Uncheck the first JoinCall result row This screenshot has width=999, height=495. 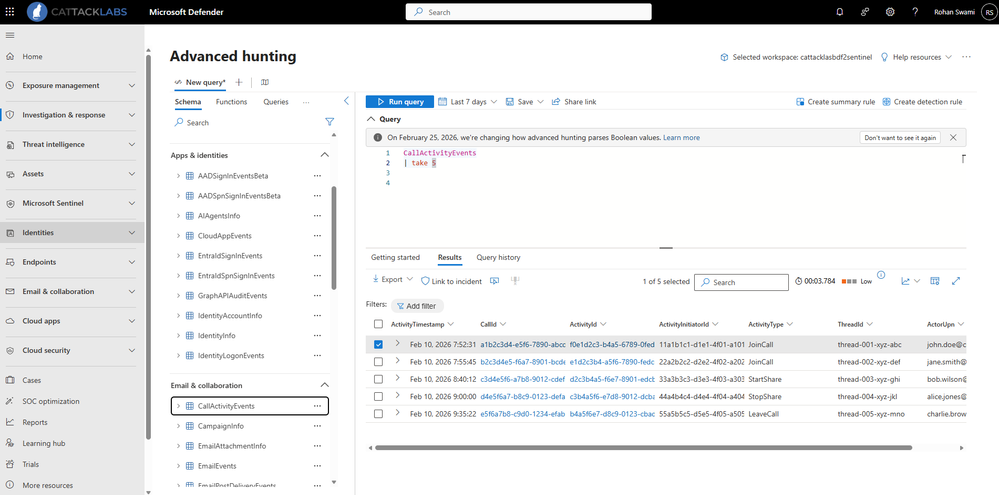point(378,345)
